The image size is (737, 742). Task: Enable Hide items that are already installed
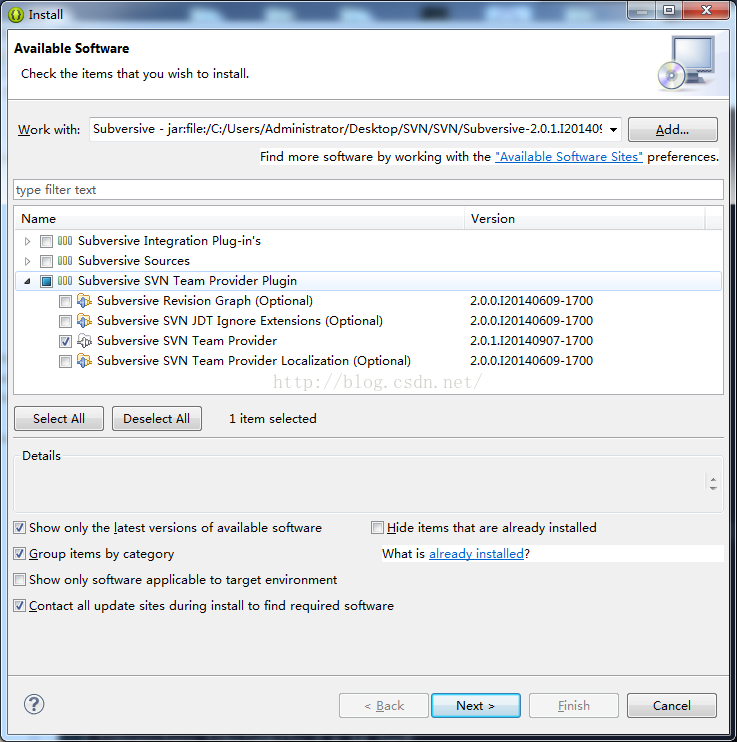377,528
